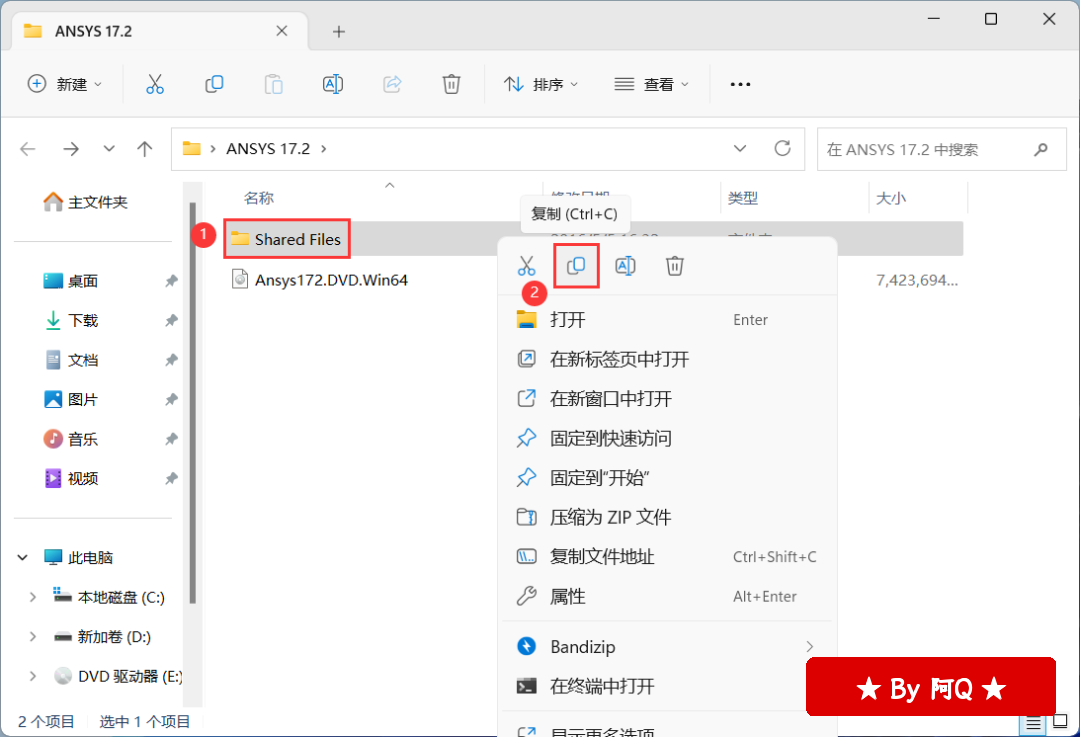The height and width of the screenshot is (737, 1080).
Task: Click the toolbar Cut scissors icon
Action: coord(155,84)
